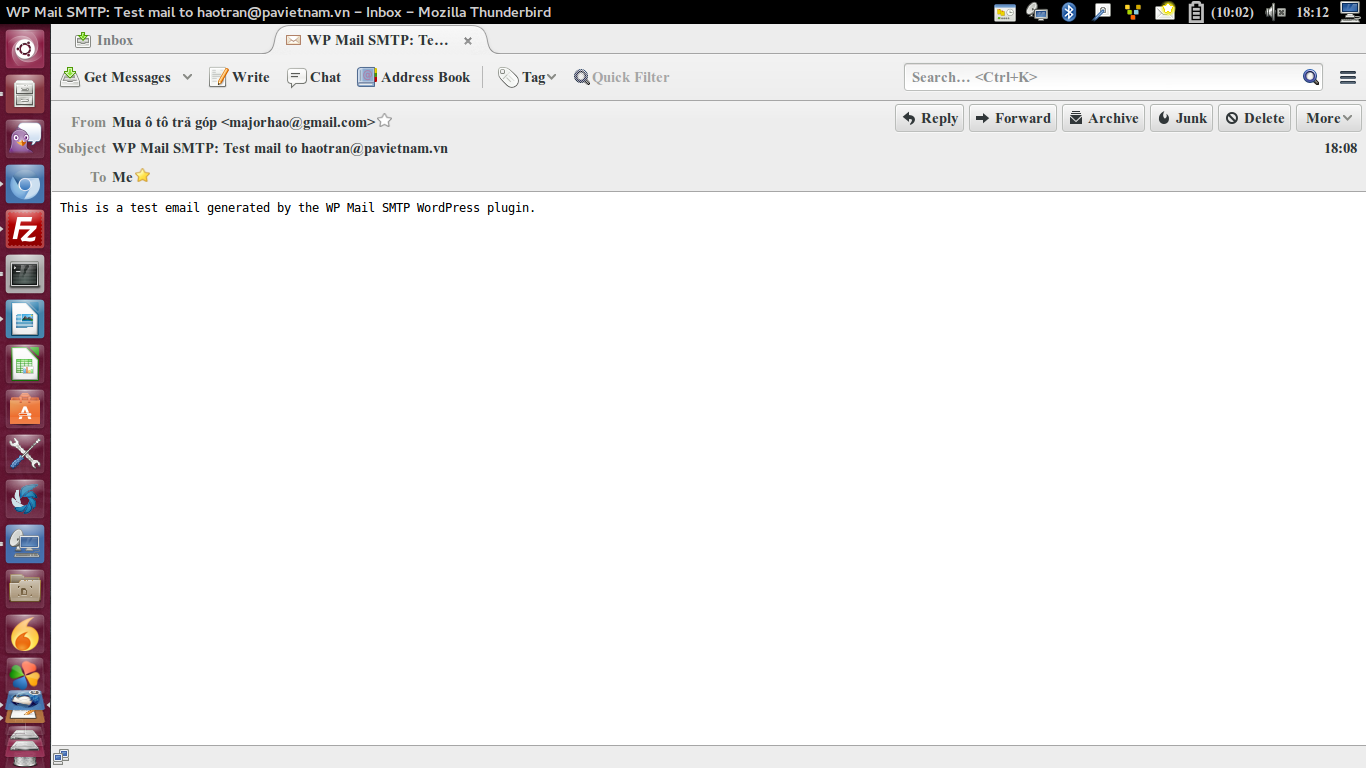Viewport: 1366px width, 768px height.
Task: Archive this message
Action: [x=1103, y=118]
